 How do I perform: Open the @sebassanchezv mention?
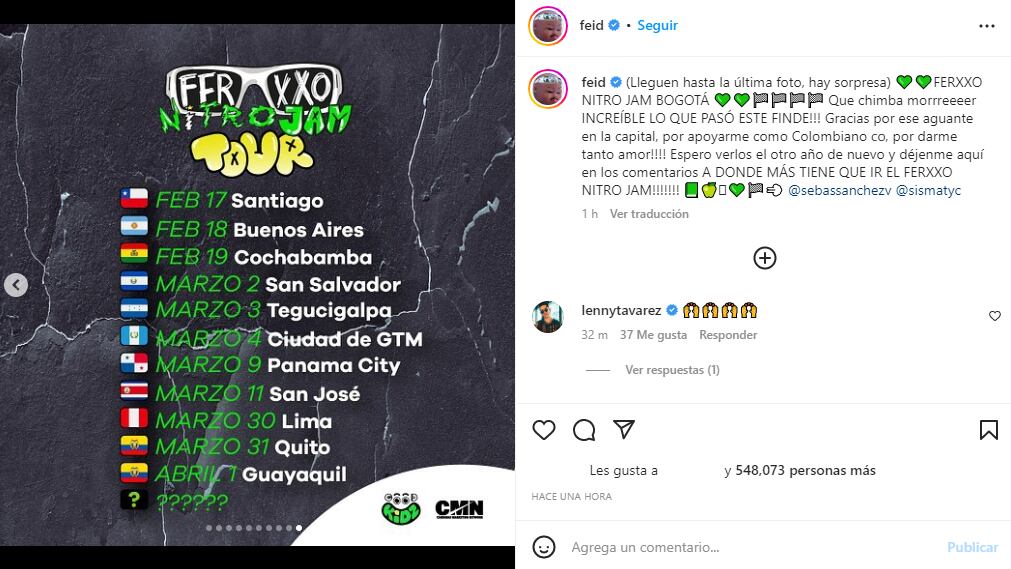[839, 190]
